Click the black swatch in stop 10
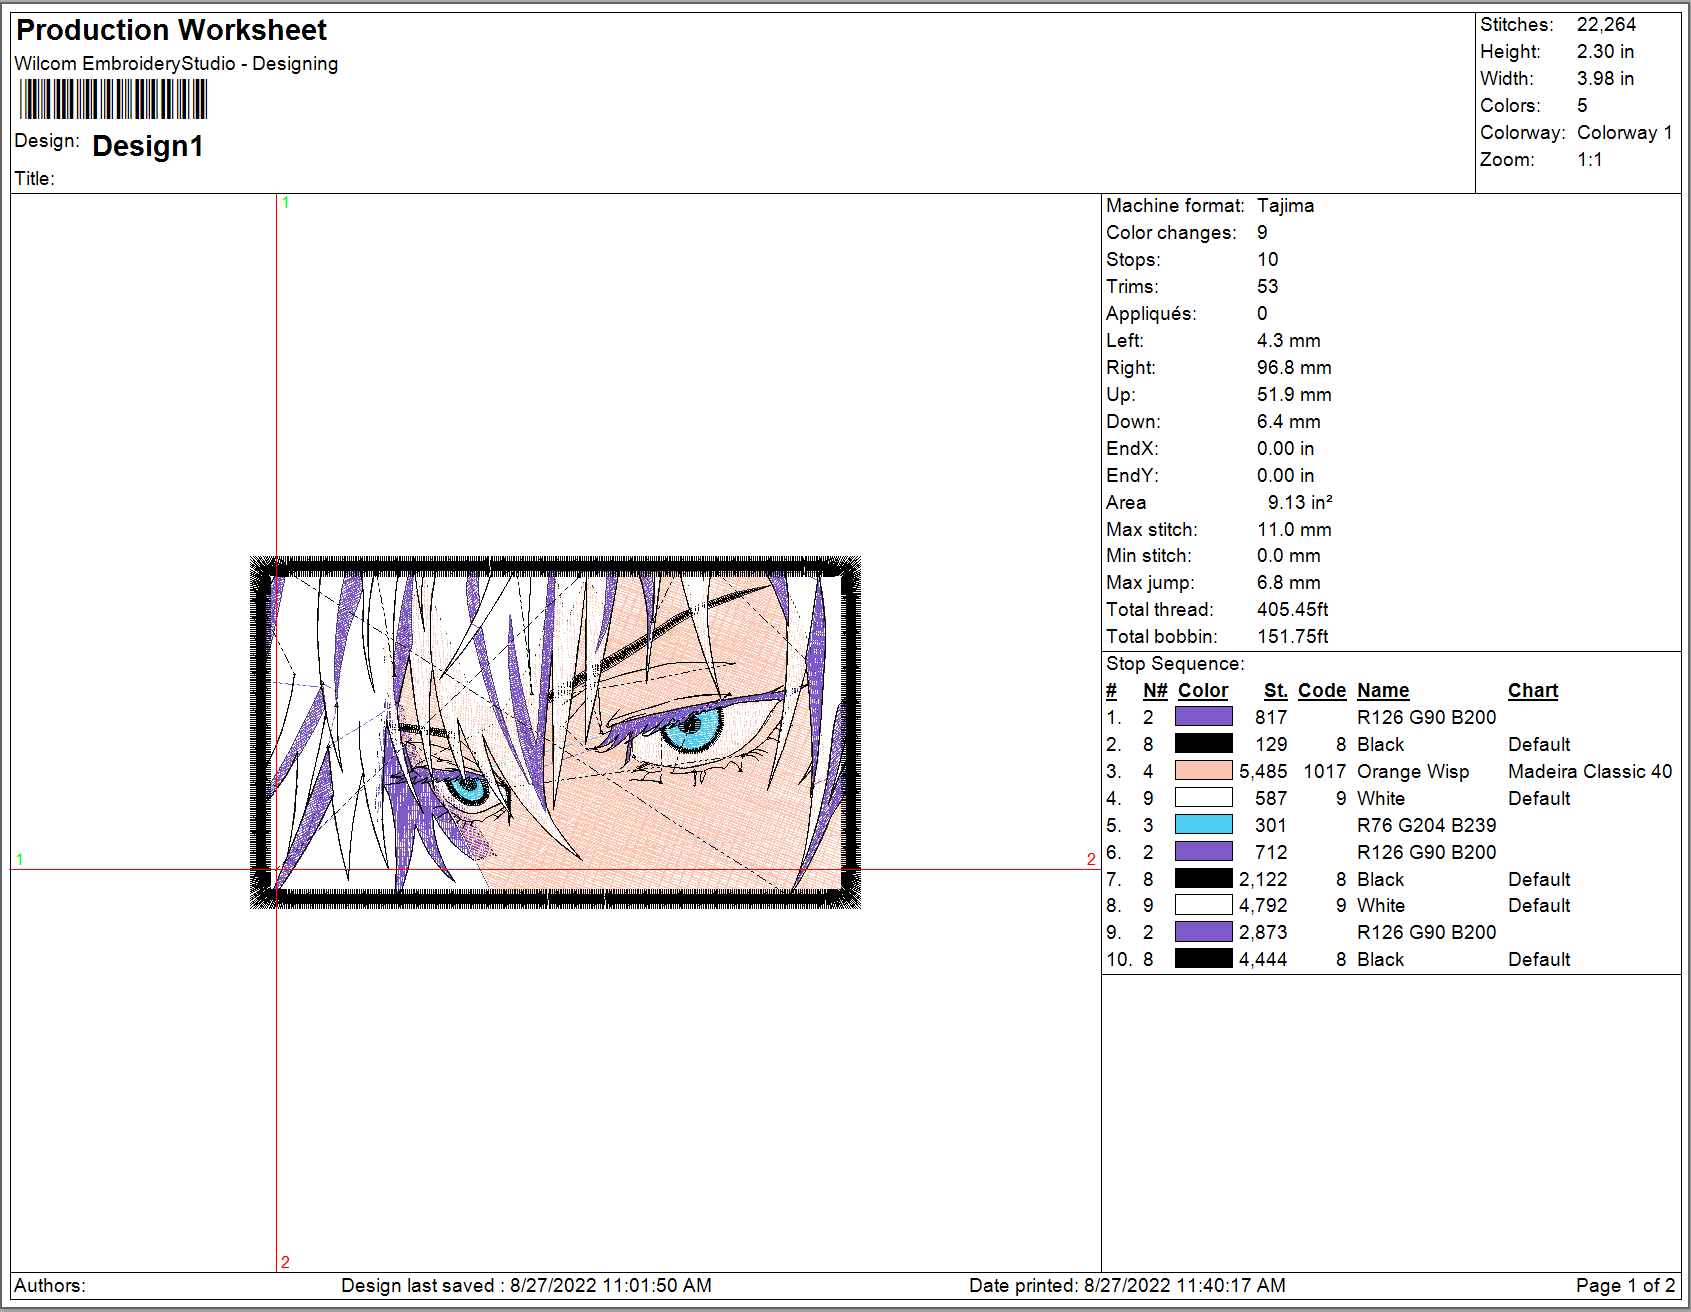The height and width of the screenshot is (1312, 1691). pyautogui.click(x=1203, y=959)
